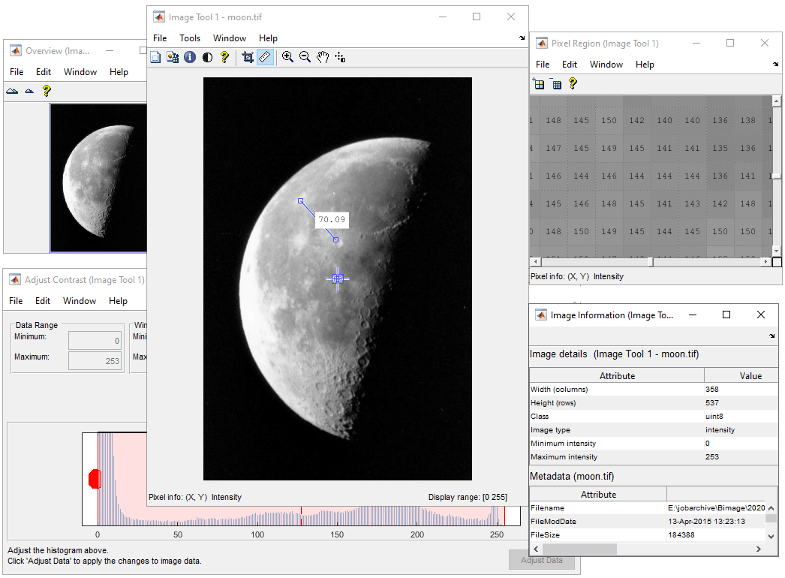Click the Image Information icon in Image Tool
Screen dimensions: 785x578
[190, 57]
